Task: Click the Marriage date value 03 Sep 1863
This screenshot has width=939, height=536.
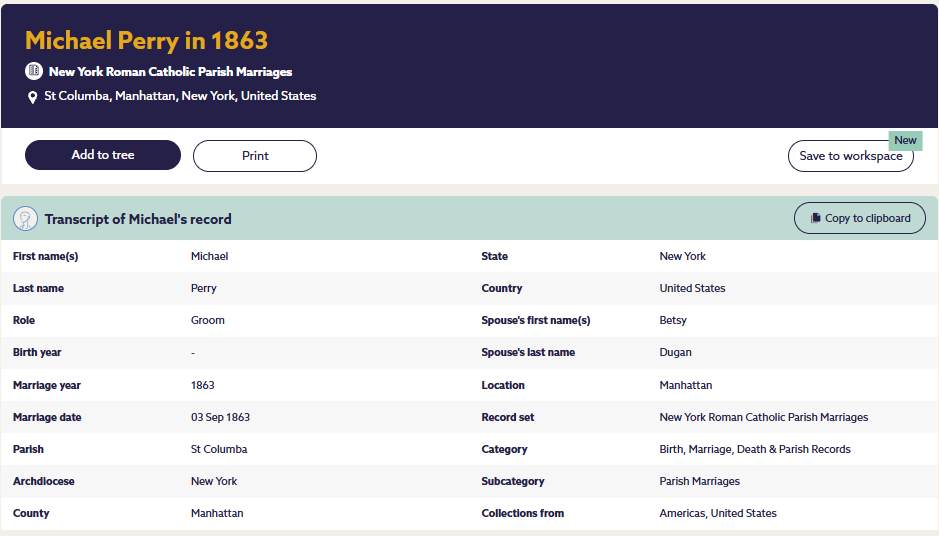Action: [220, 417]
